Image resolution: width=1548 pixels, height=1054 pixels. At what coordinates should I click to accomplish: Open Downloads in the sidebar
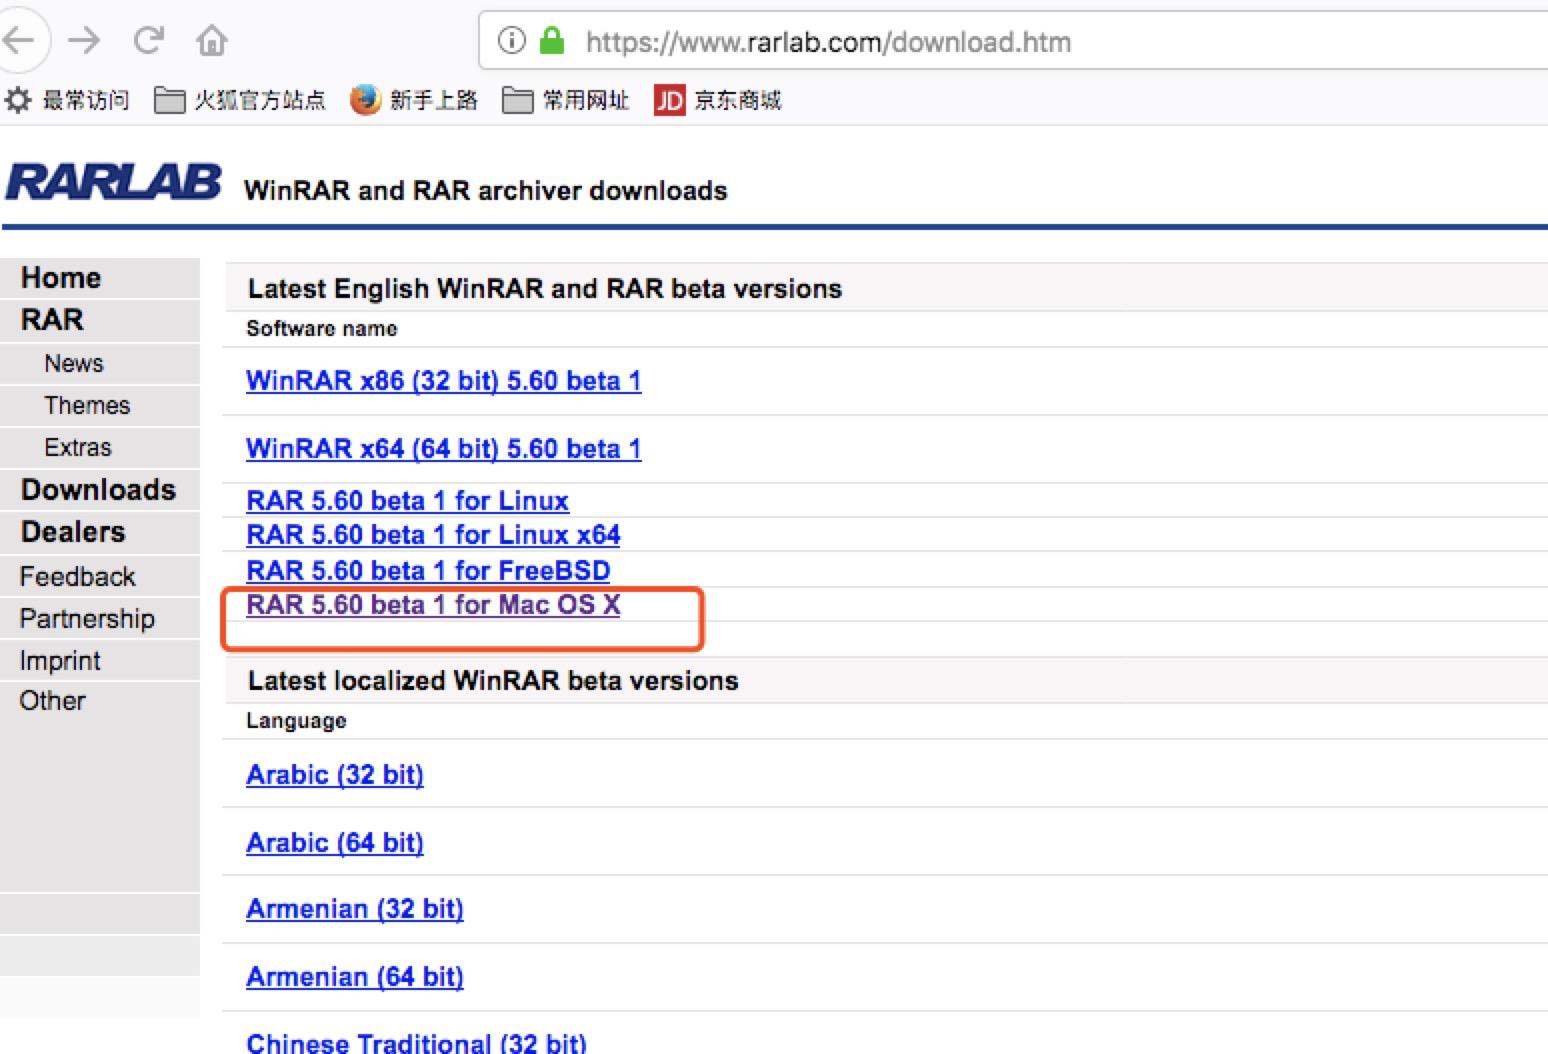(x=98, y=490)
